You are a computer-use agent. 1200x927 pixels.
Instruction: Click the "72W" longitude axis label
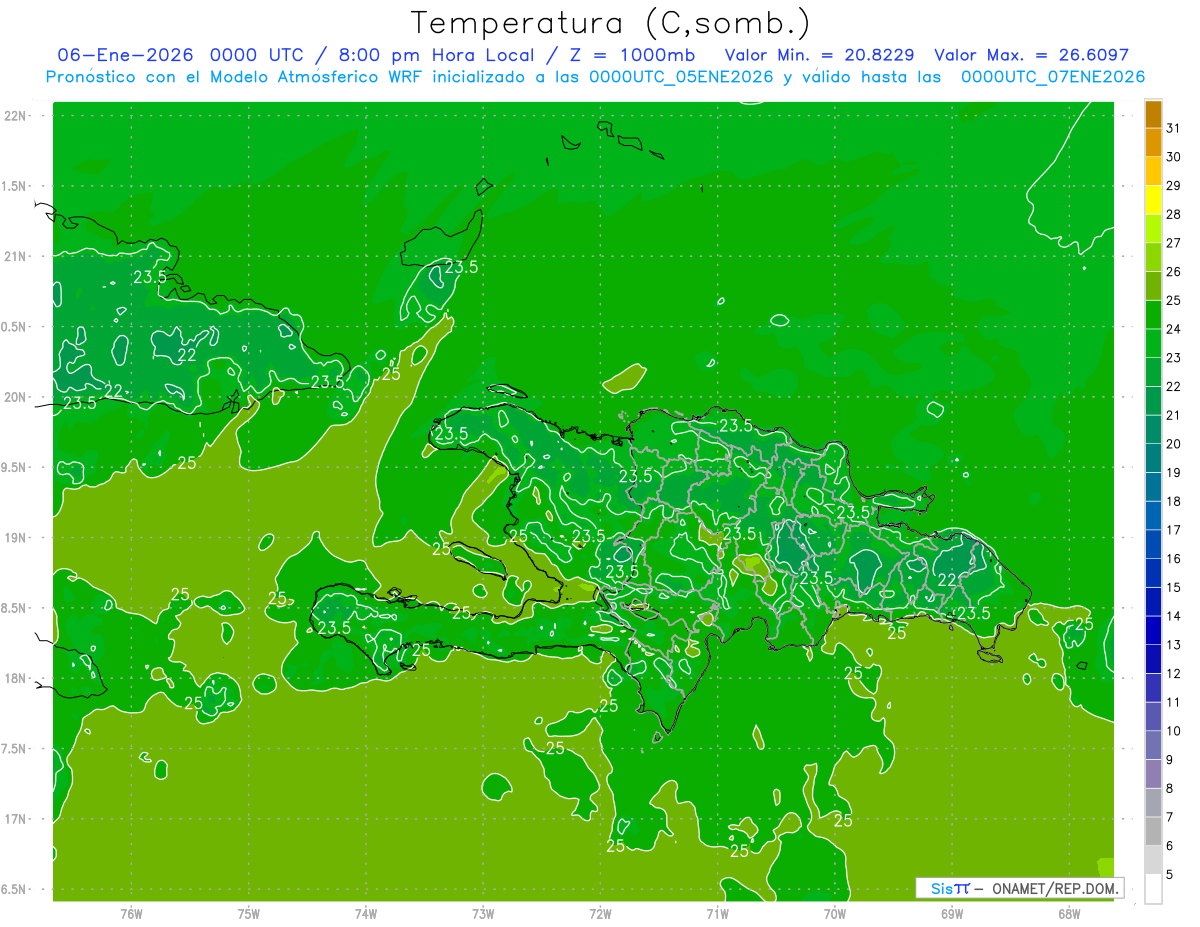600,914
